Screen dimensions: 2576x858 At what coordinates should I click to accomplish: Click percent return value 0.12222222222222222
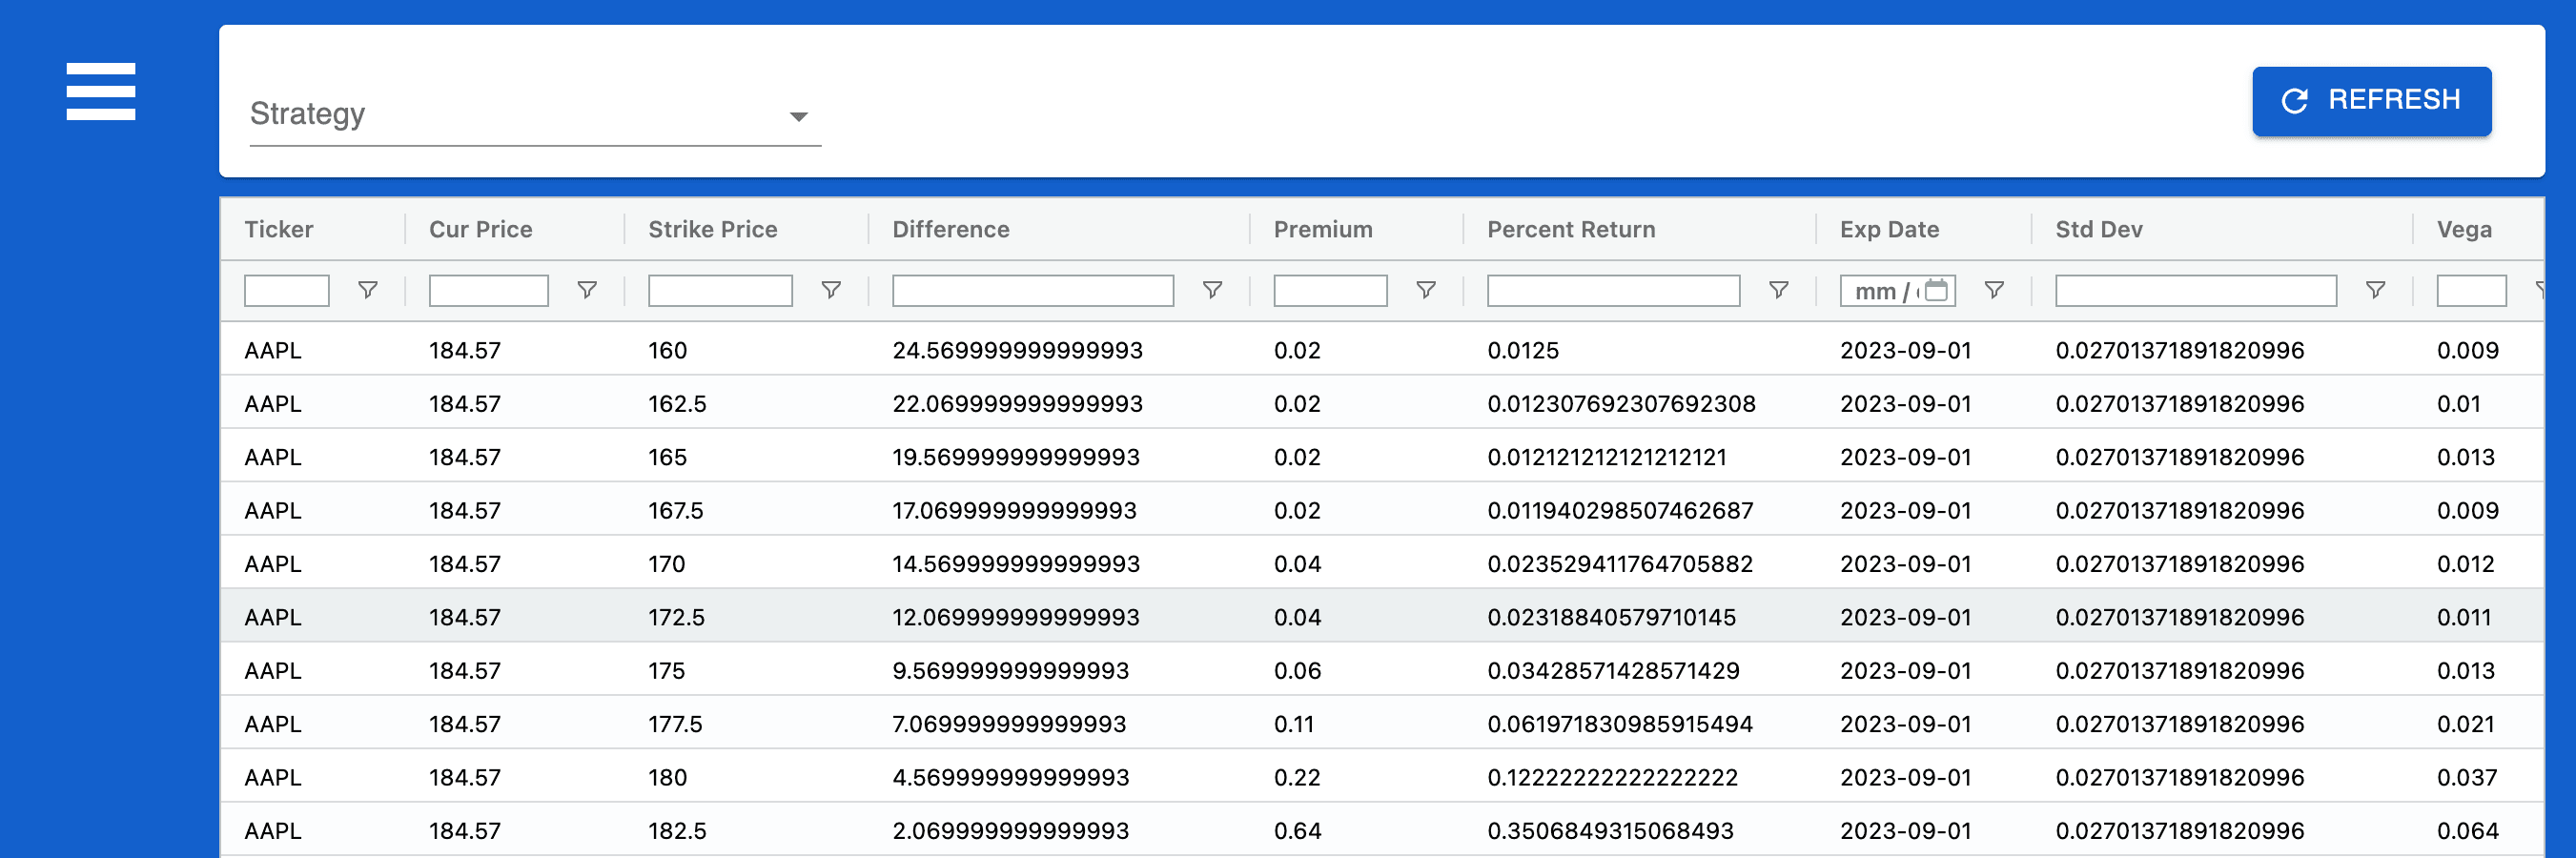coord(1613,777)
